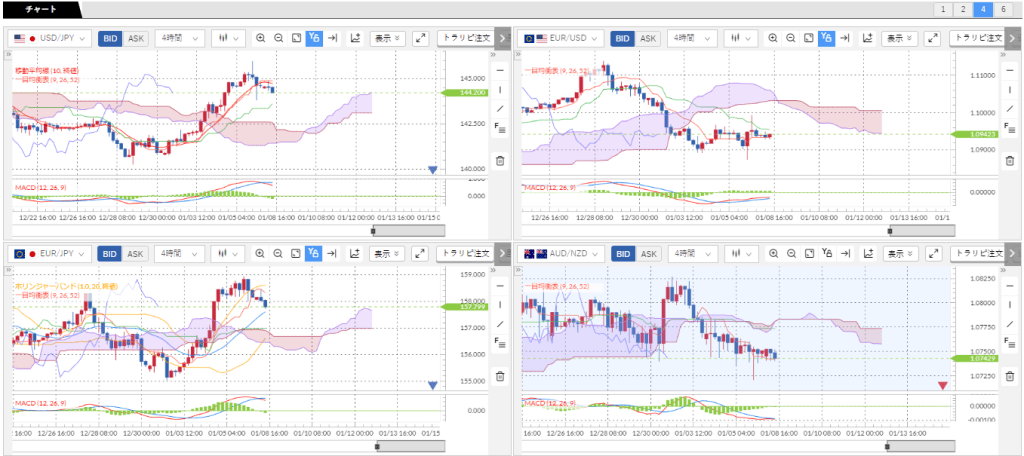Switch EUR/JPY chart to ASK price
This screenshot has width=1024, height=456.
click(136, 254)
